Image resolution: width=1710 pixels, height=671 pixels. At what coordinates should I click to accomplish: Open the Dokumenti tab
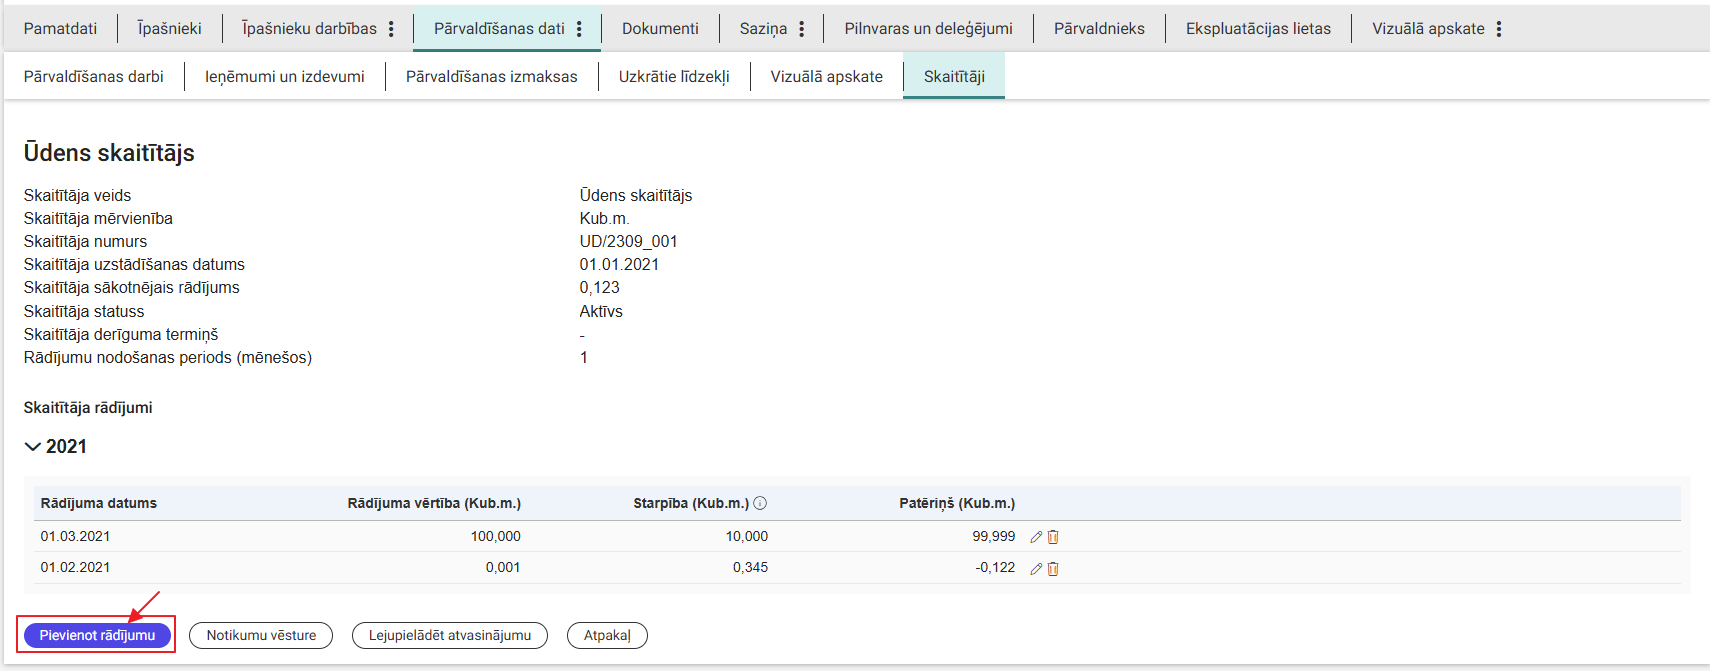660,29
